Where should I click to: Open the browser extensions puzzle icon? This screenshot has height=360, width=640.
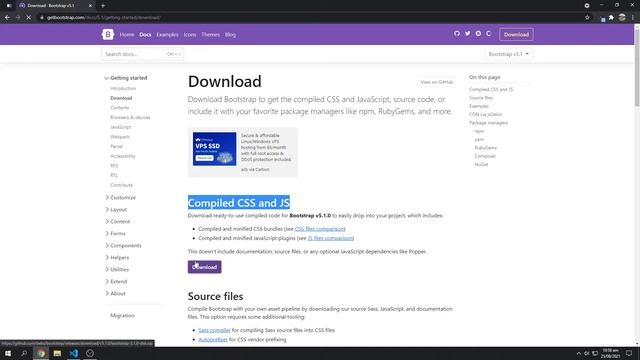click(x=611, y=18)
